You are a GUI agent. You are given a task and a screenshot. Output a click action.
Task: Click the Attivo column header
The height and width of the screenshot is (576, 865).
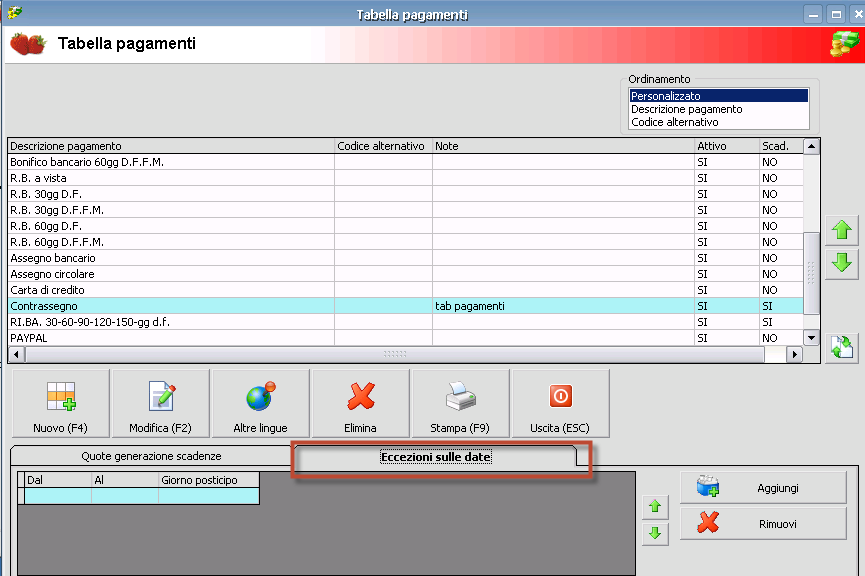pos(727,146)
